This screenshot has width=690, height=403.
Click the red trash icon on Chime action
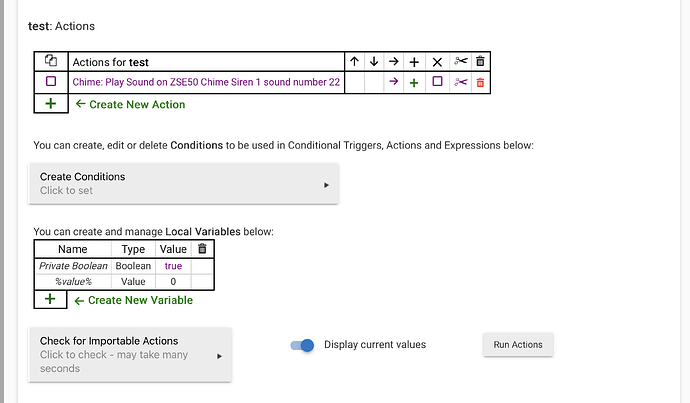coord(480,82)
